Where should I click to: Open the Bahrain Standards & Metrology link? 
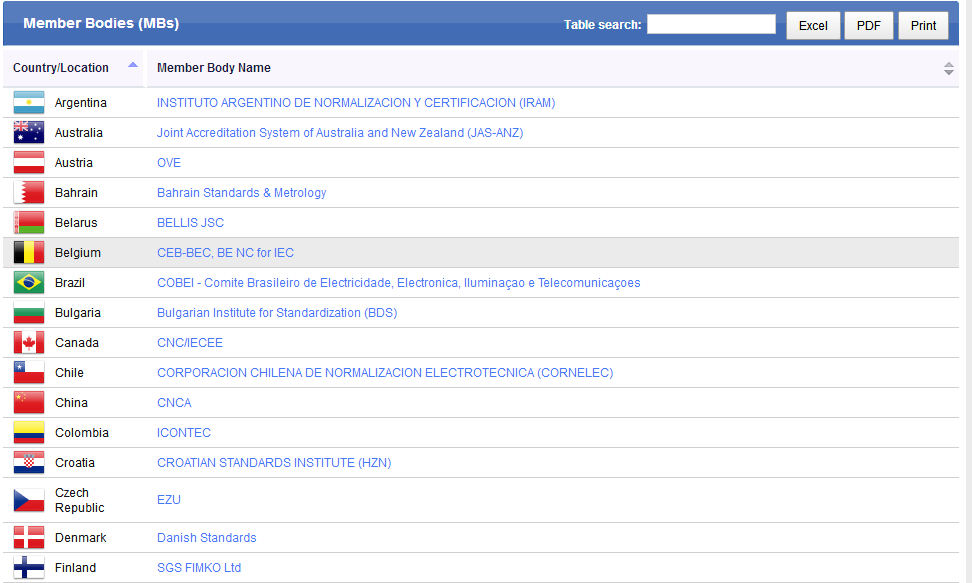241,193
